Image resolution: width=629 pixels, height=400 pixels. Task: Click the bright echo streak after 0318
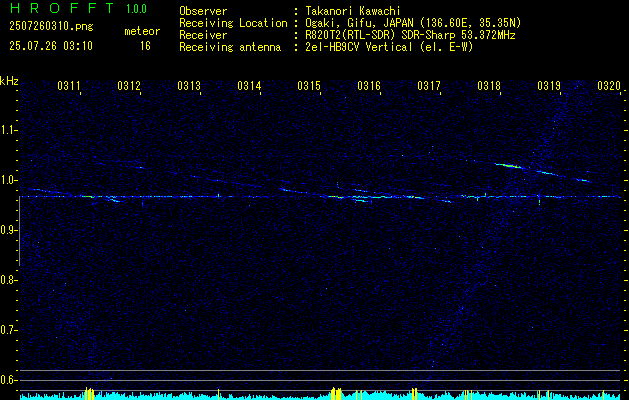[509, 165]
